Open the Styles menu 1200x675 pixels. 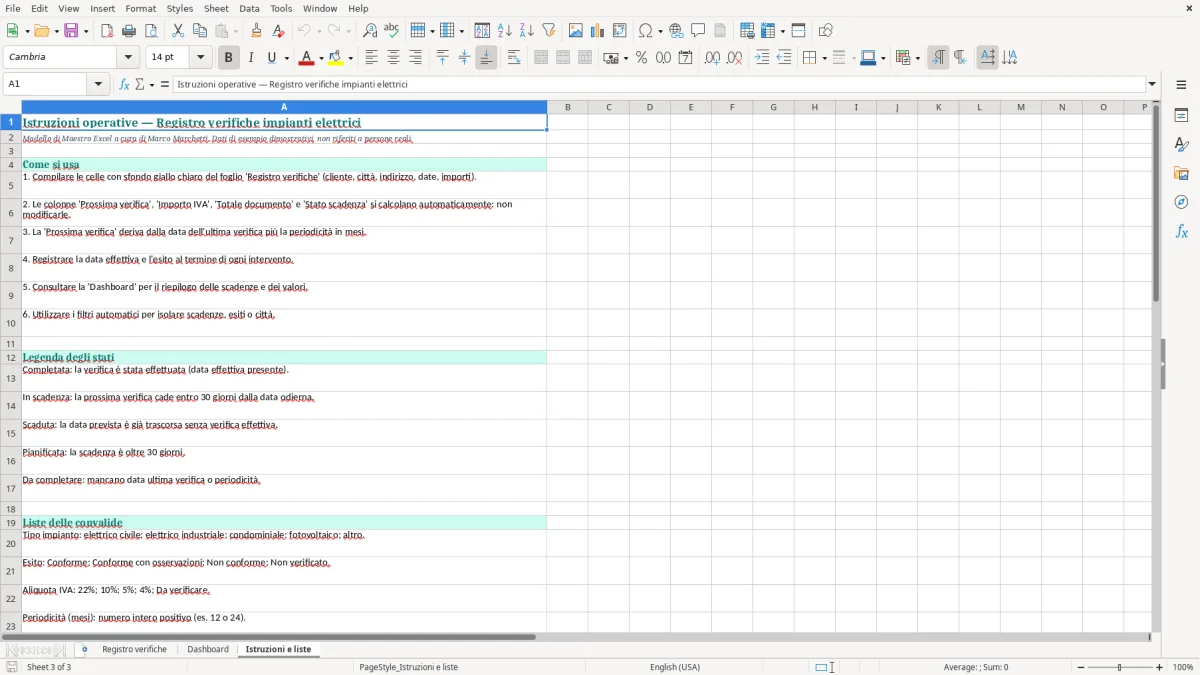pyautogui.click(x=180, y=8)
